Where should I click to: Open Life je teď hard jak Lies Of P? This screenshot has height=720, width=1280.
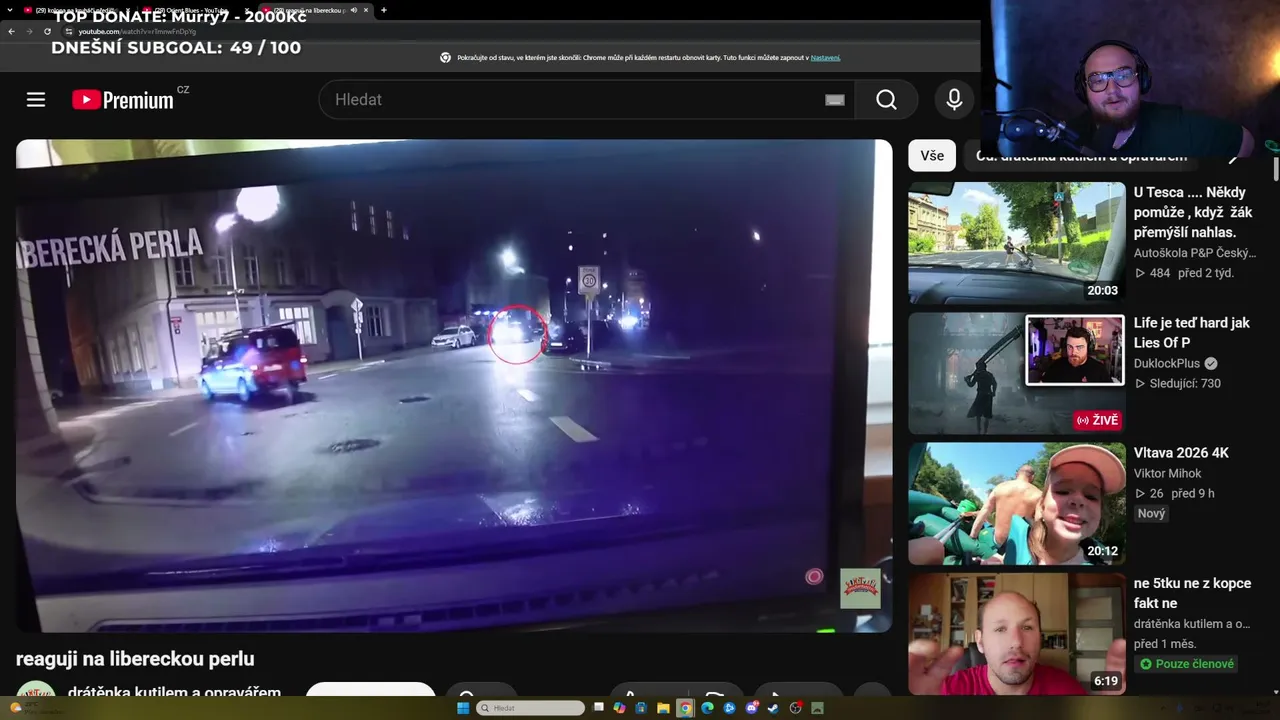pyautogui.click(x=1192, y=333)
